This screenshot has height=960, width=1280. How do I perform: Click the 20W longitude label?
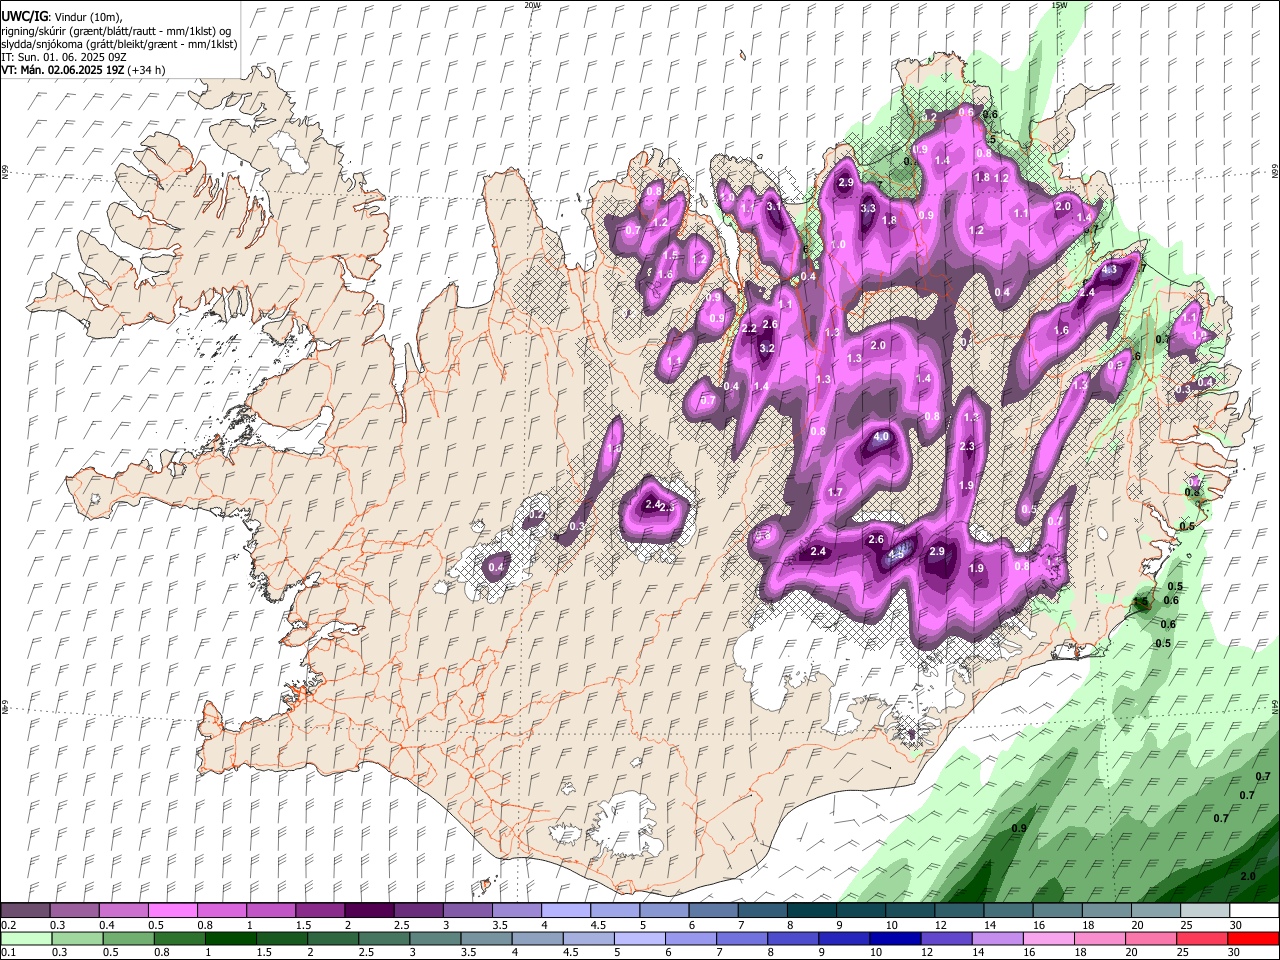click(532, 5)
